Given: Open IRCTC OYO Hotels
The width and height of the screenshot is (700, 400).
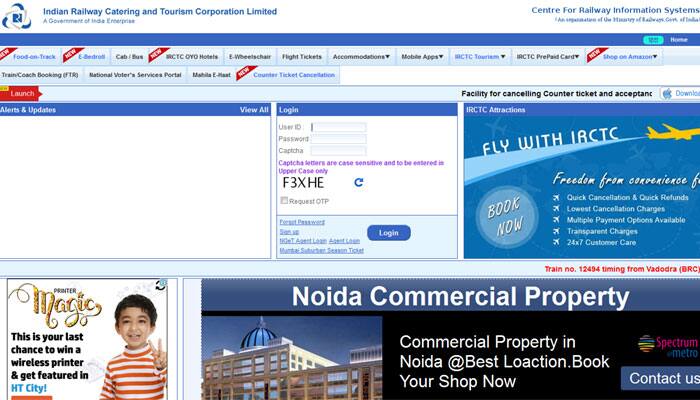Looking at the screenshot, I should point(192,57).
